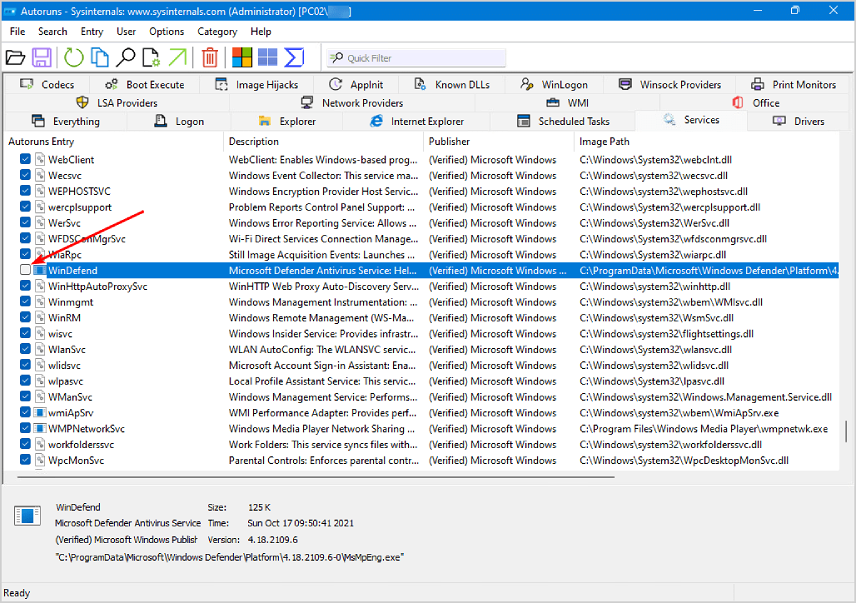Switch to the Drivers tab
This screenshot has height=603, width=856.
coord(799,121)
